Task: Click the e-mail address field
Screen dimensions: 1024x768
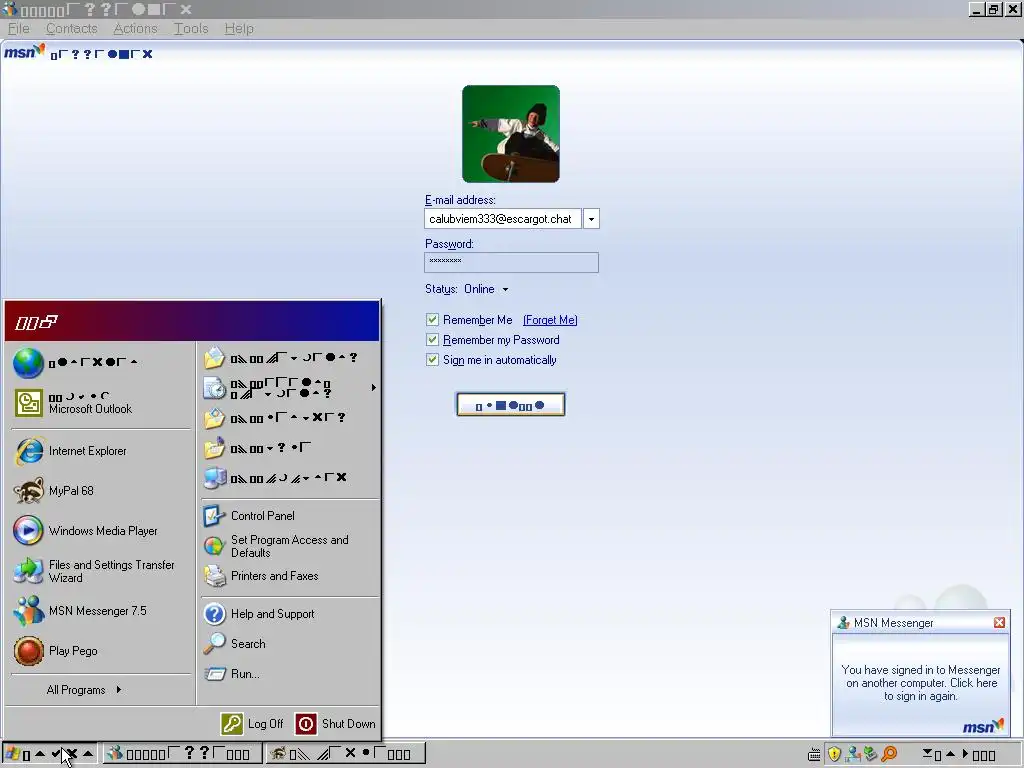Action: (503, 219)
